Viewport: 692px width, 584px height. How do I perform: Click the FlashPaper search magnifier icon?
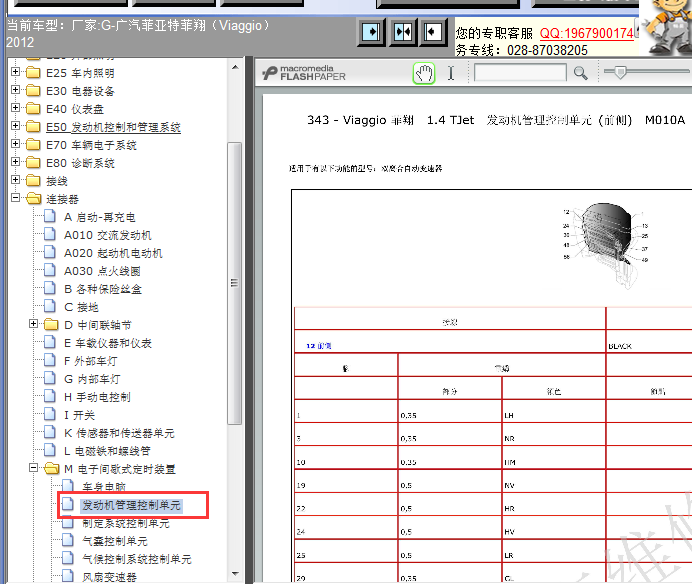[580, 73]
